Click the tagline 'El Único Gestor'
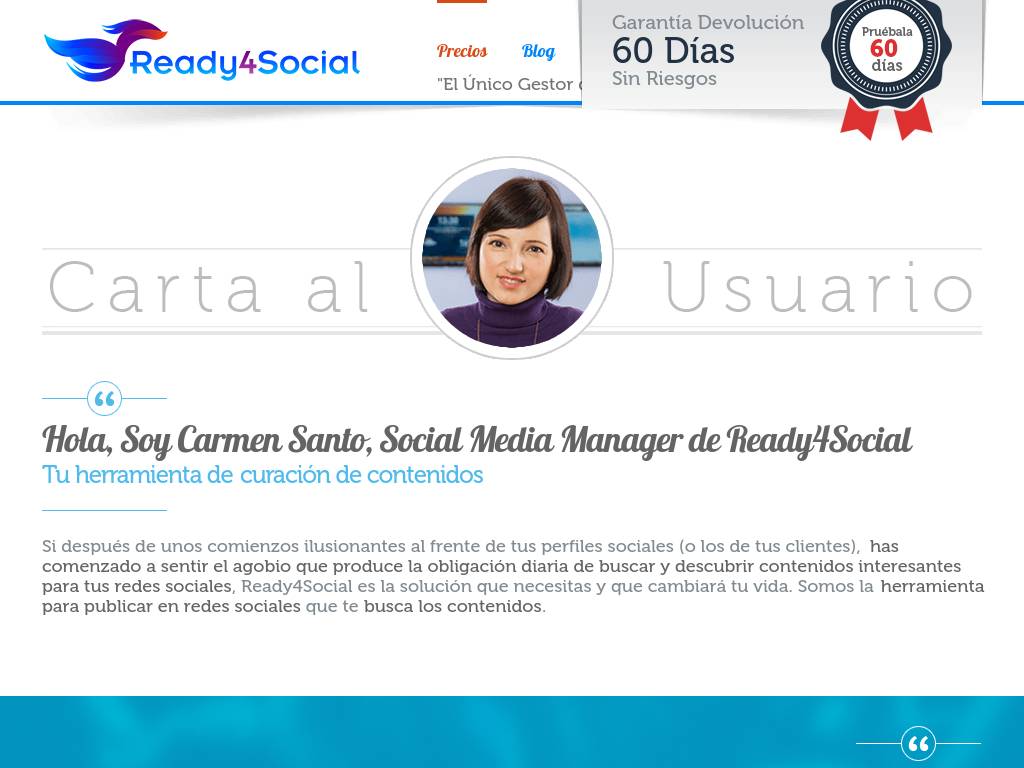1024x768 pixels. click(x=509, y=84)
